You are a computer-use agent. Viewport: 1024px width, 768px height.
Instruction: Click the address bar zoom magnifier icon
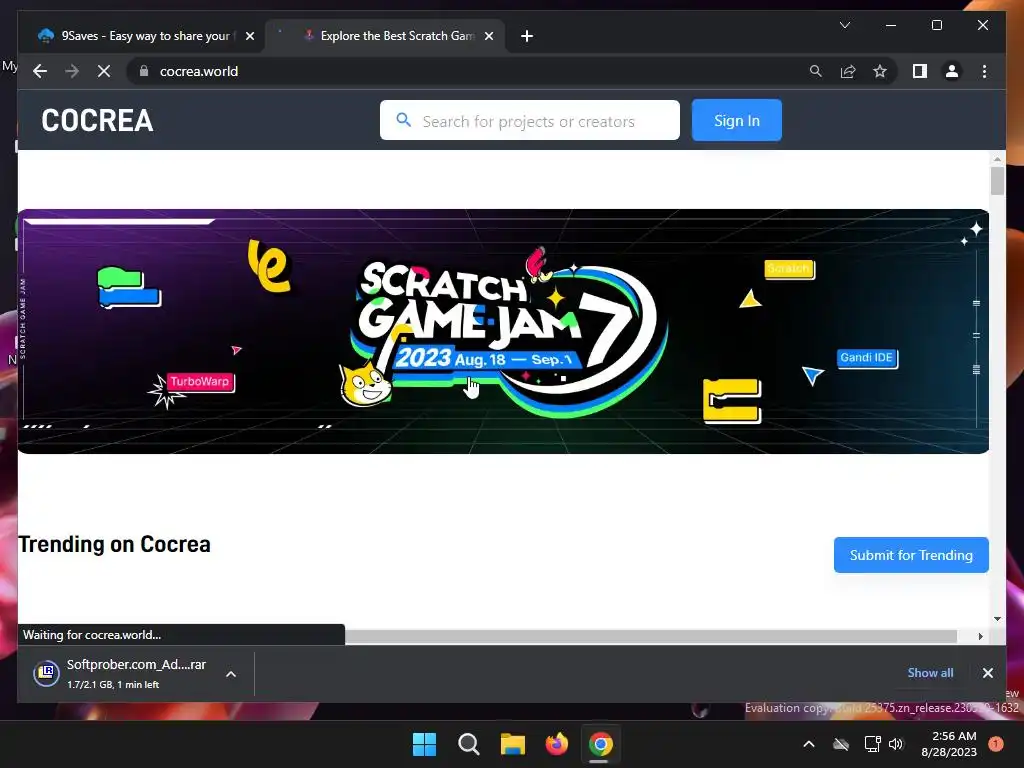point(816,71)
